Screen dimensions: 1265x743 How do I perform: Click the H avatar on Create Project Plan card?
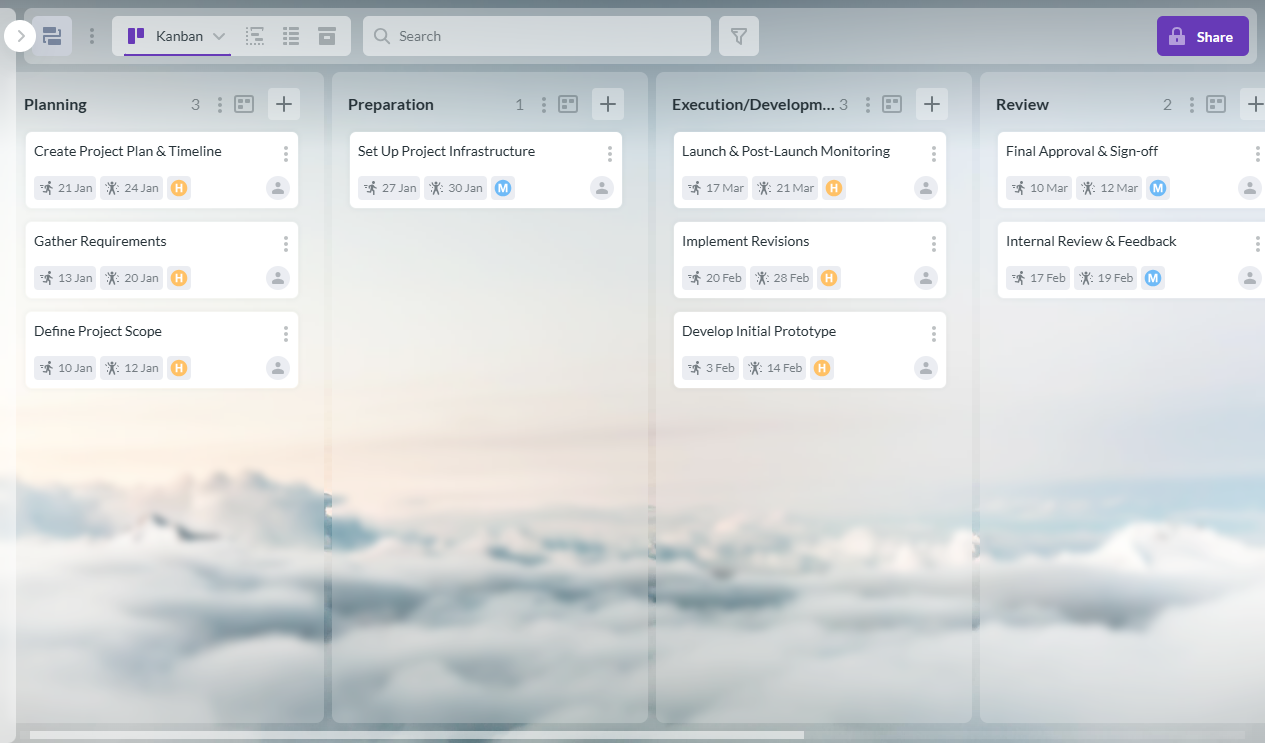pos(178,187)
